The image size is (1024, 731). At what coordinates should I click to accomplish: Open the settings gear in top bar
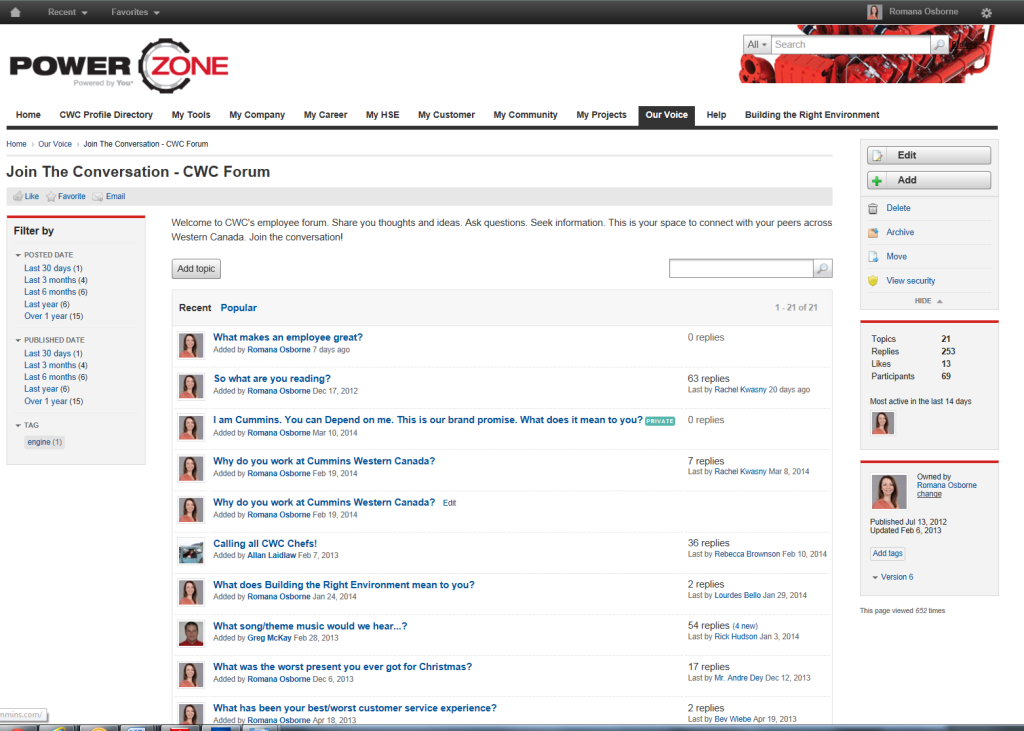(x=986, y=12)
